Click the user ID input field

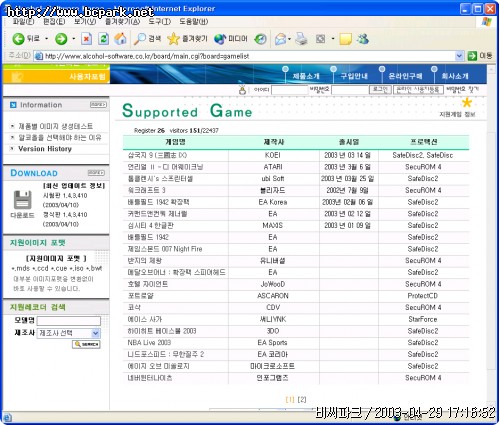click(x=289, y=90)
